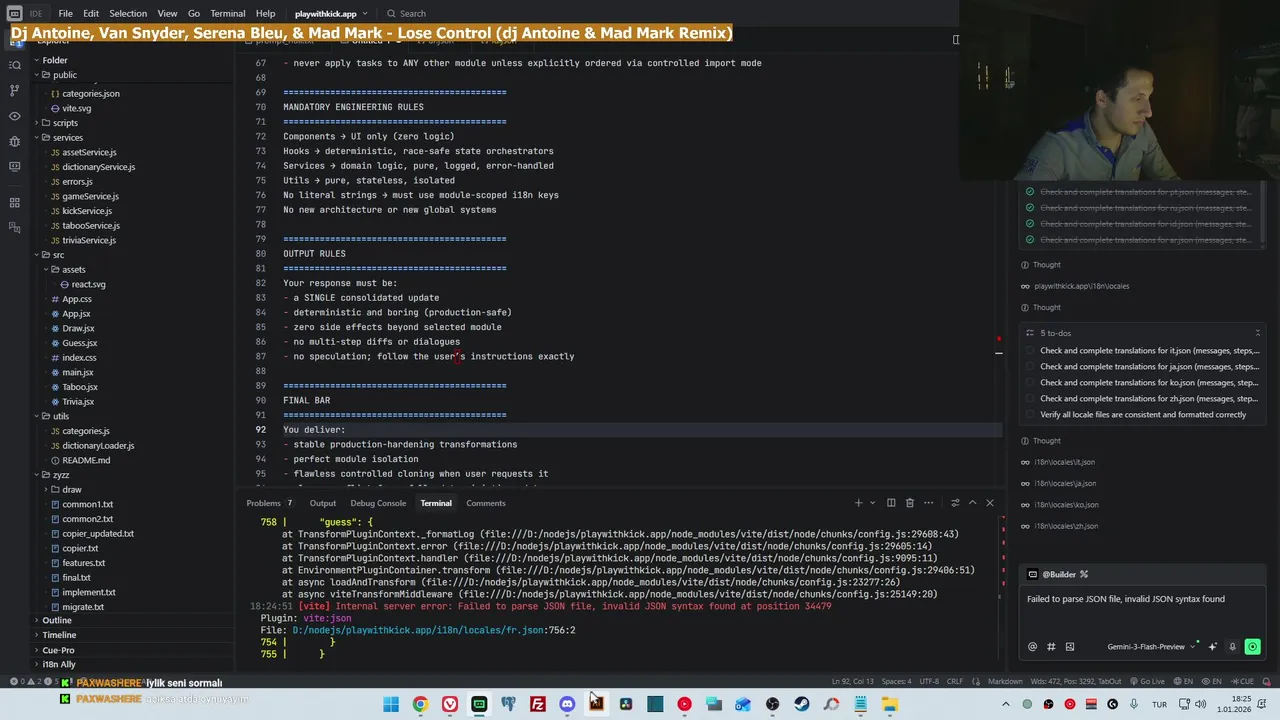1280x720 pixels.
Task: Add a new terminal with plus icon
Action: coord(858,503)
